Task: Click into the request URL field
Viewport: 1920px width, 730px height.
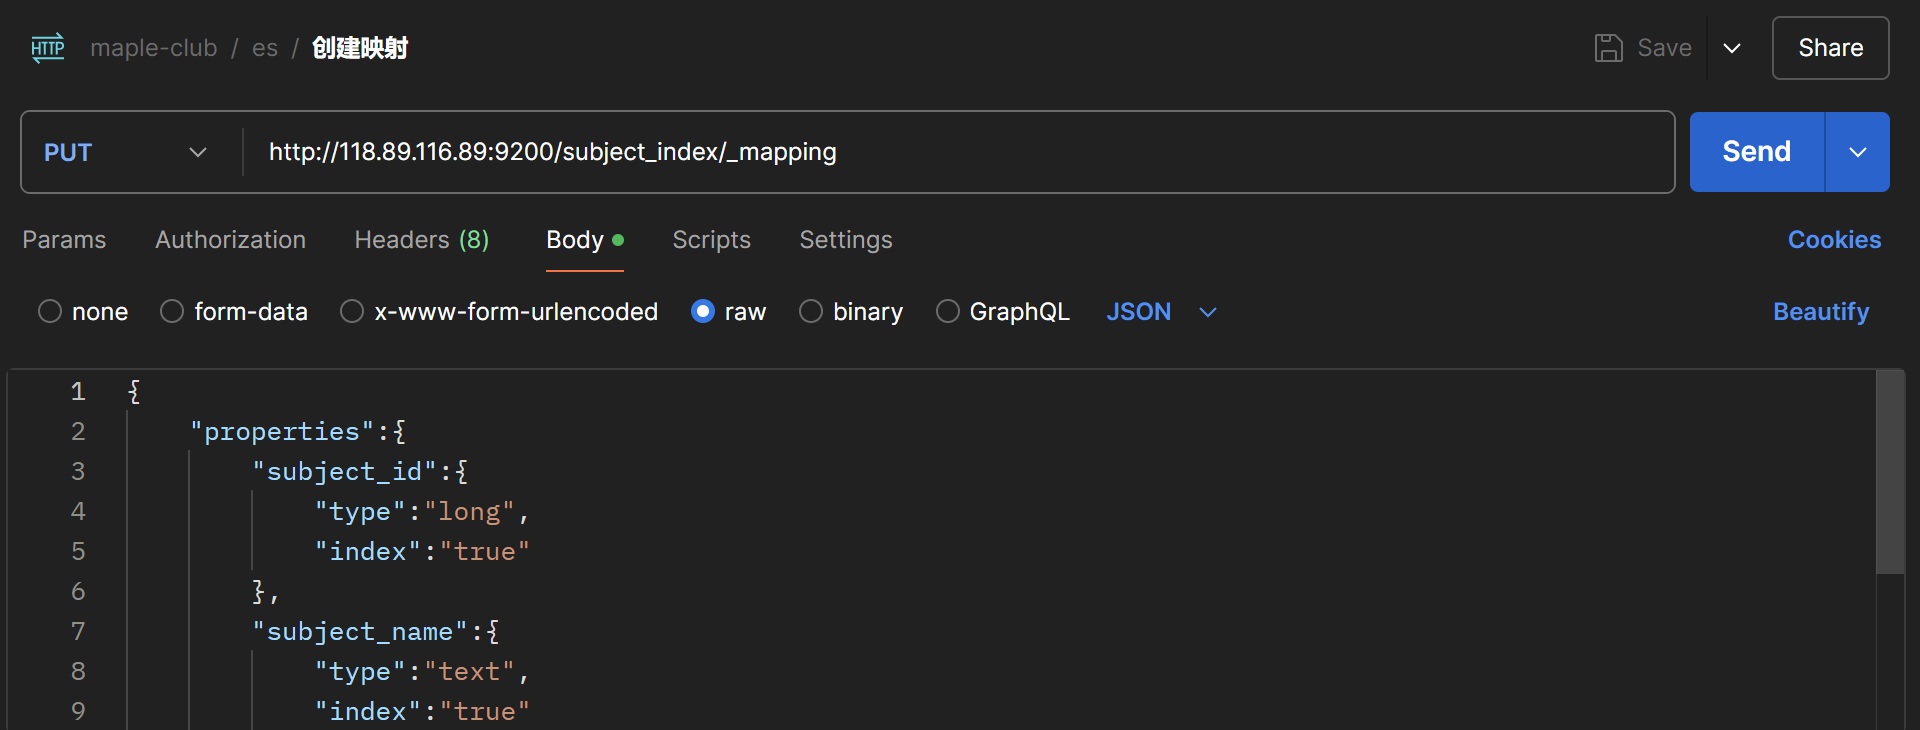Action: [x=960, y=152]
